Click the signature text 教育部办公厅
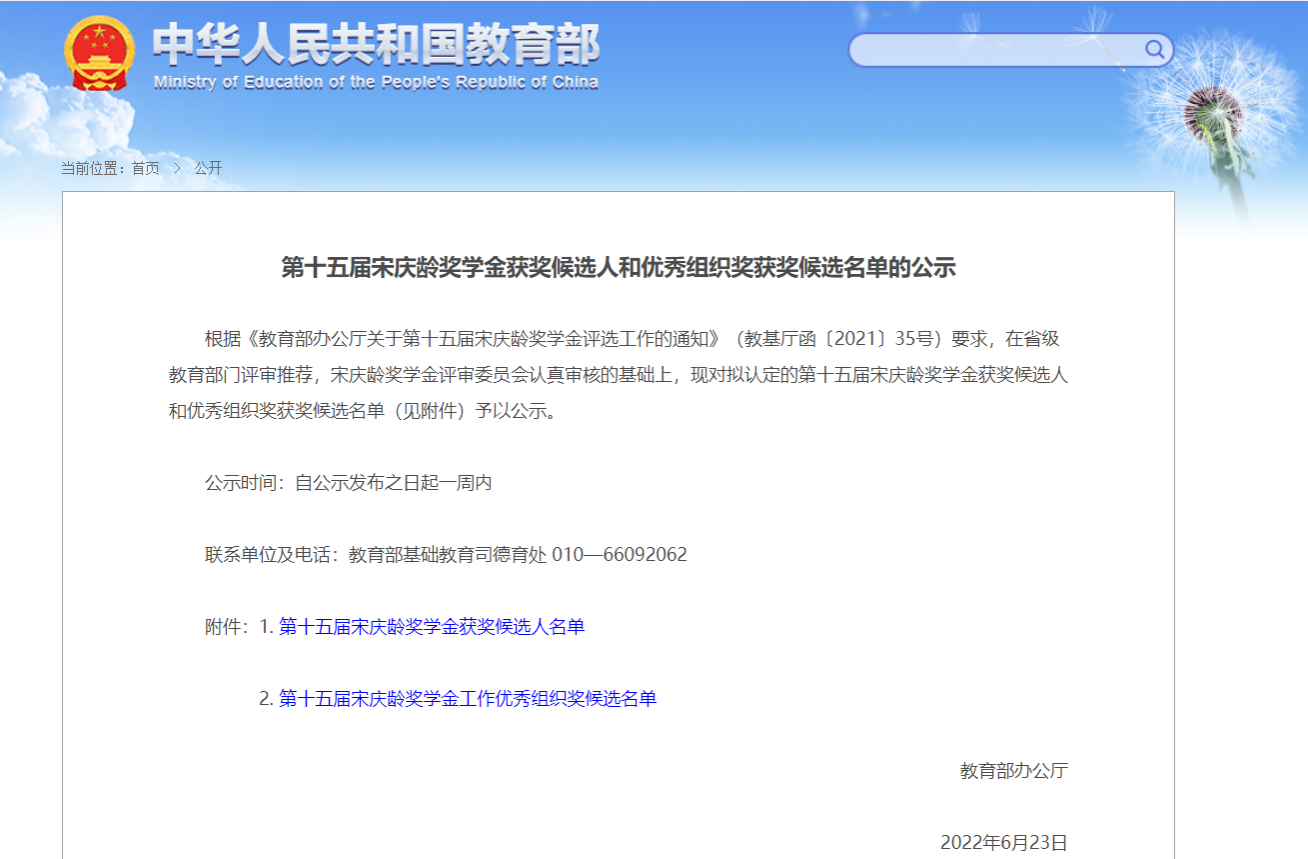Screen dimensions: 1308x859 1014,771
